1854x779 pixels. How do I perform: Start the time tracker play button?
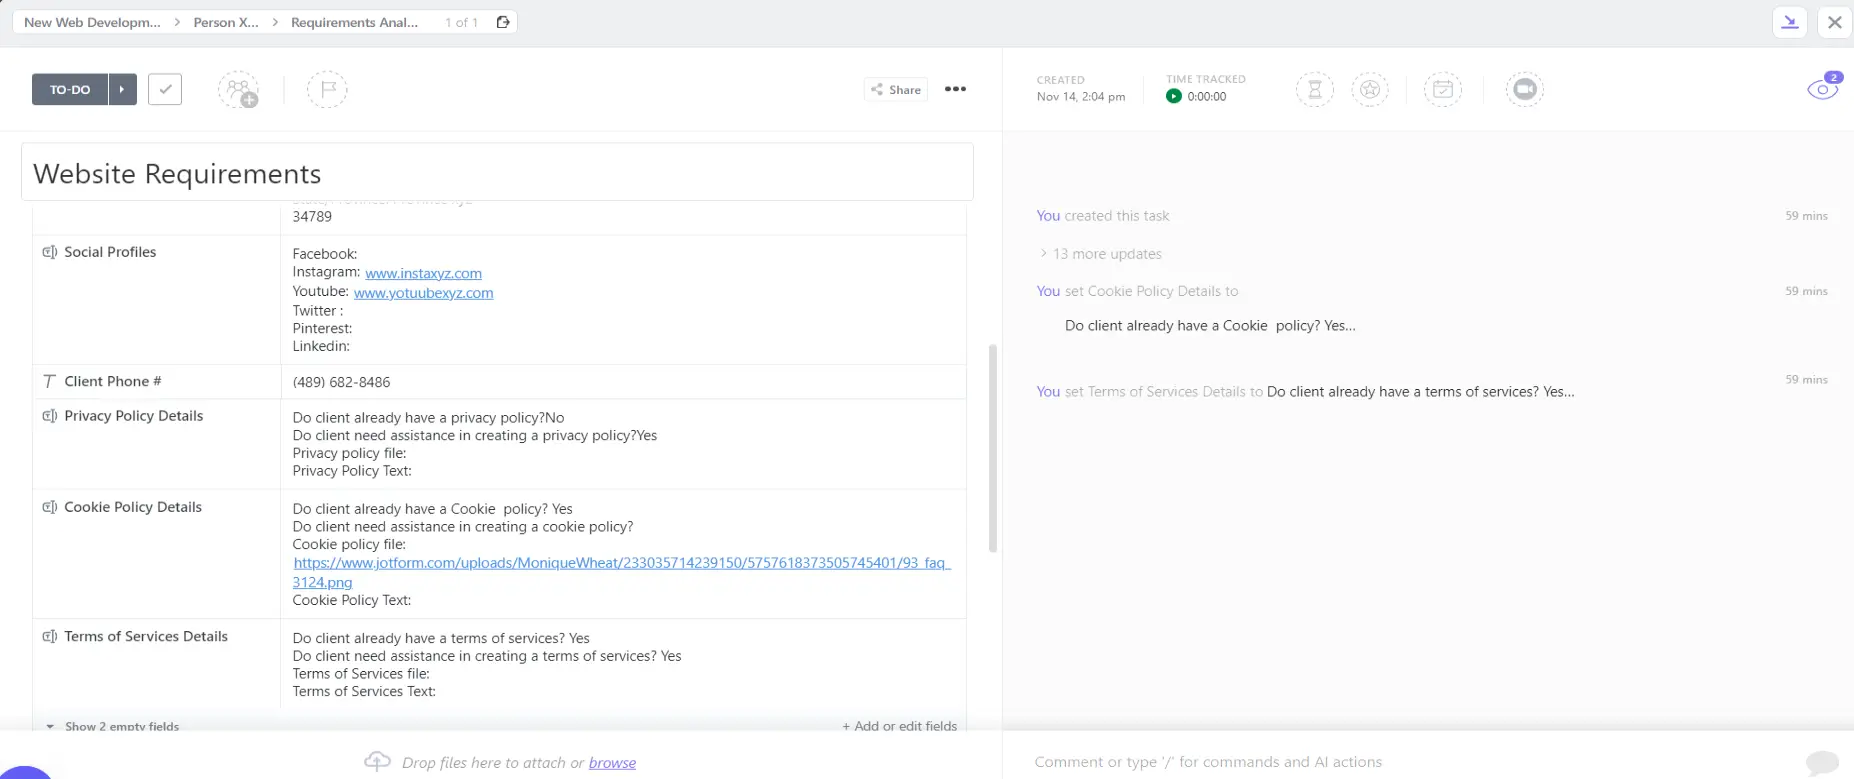[1174, 96]
